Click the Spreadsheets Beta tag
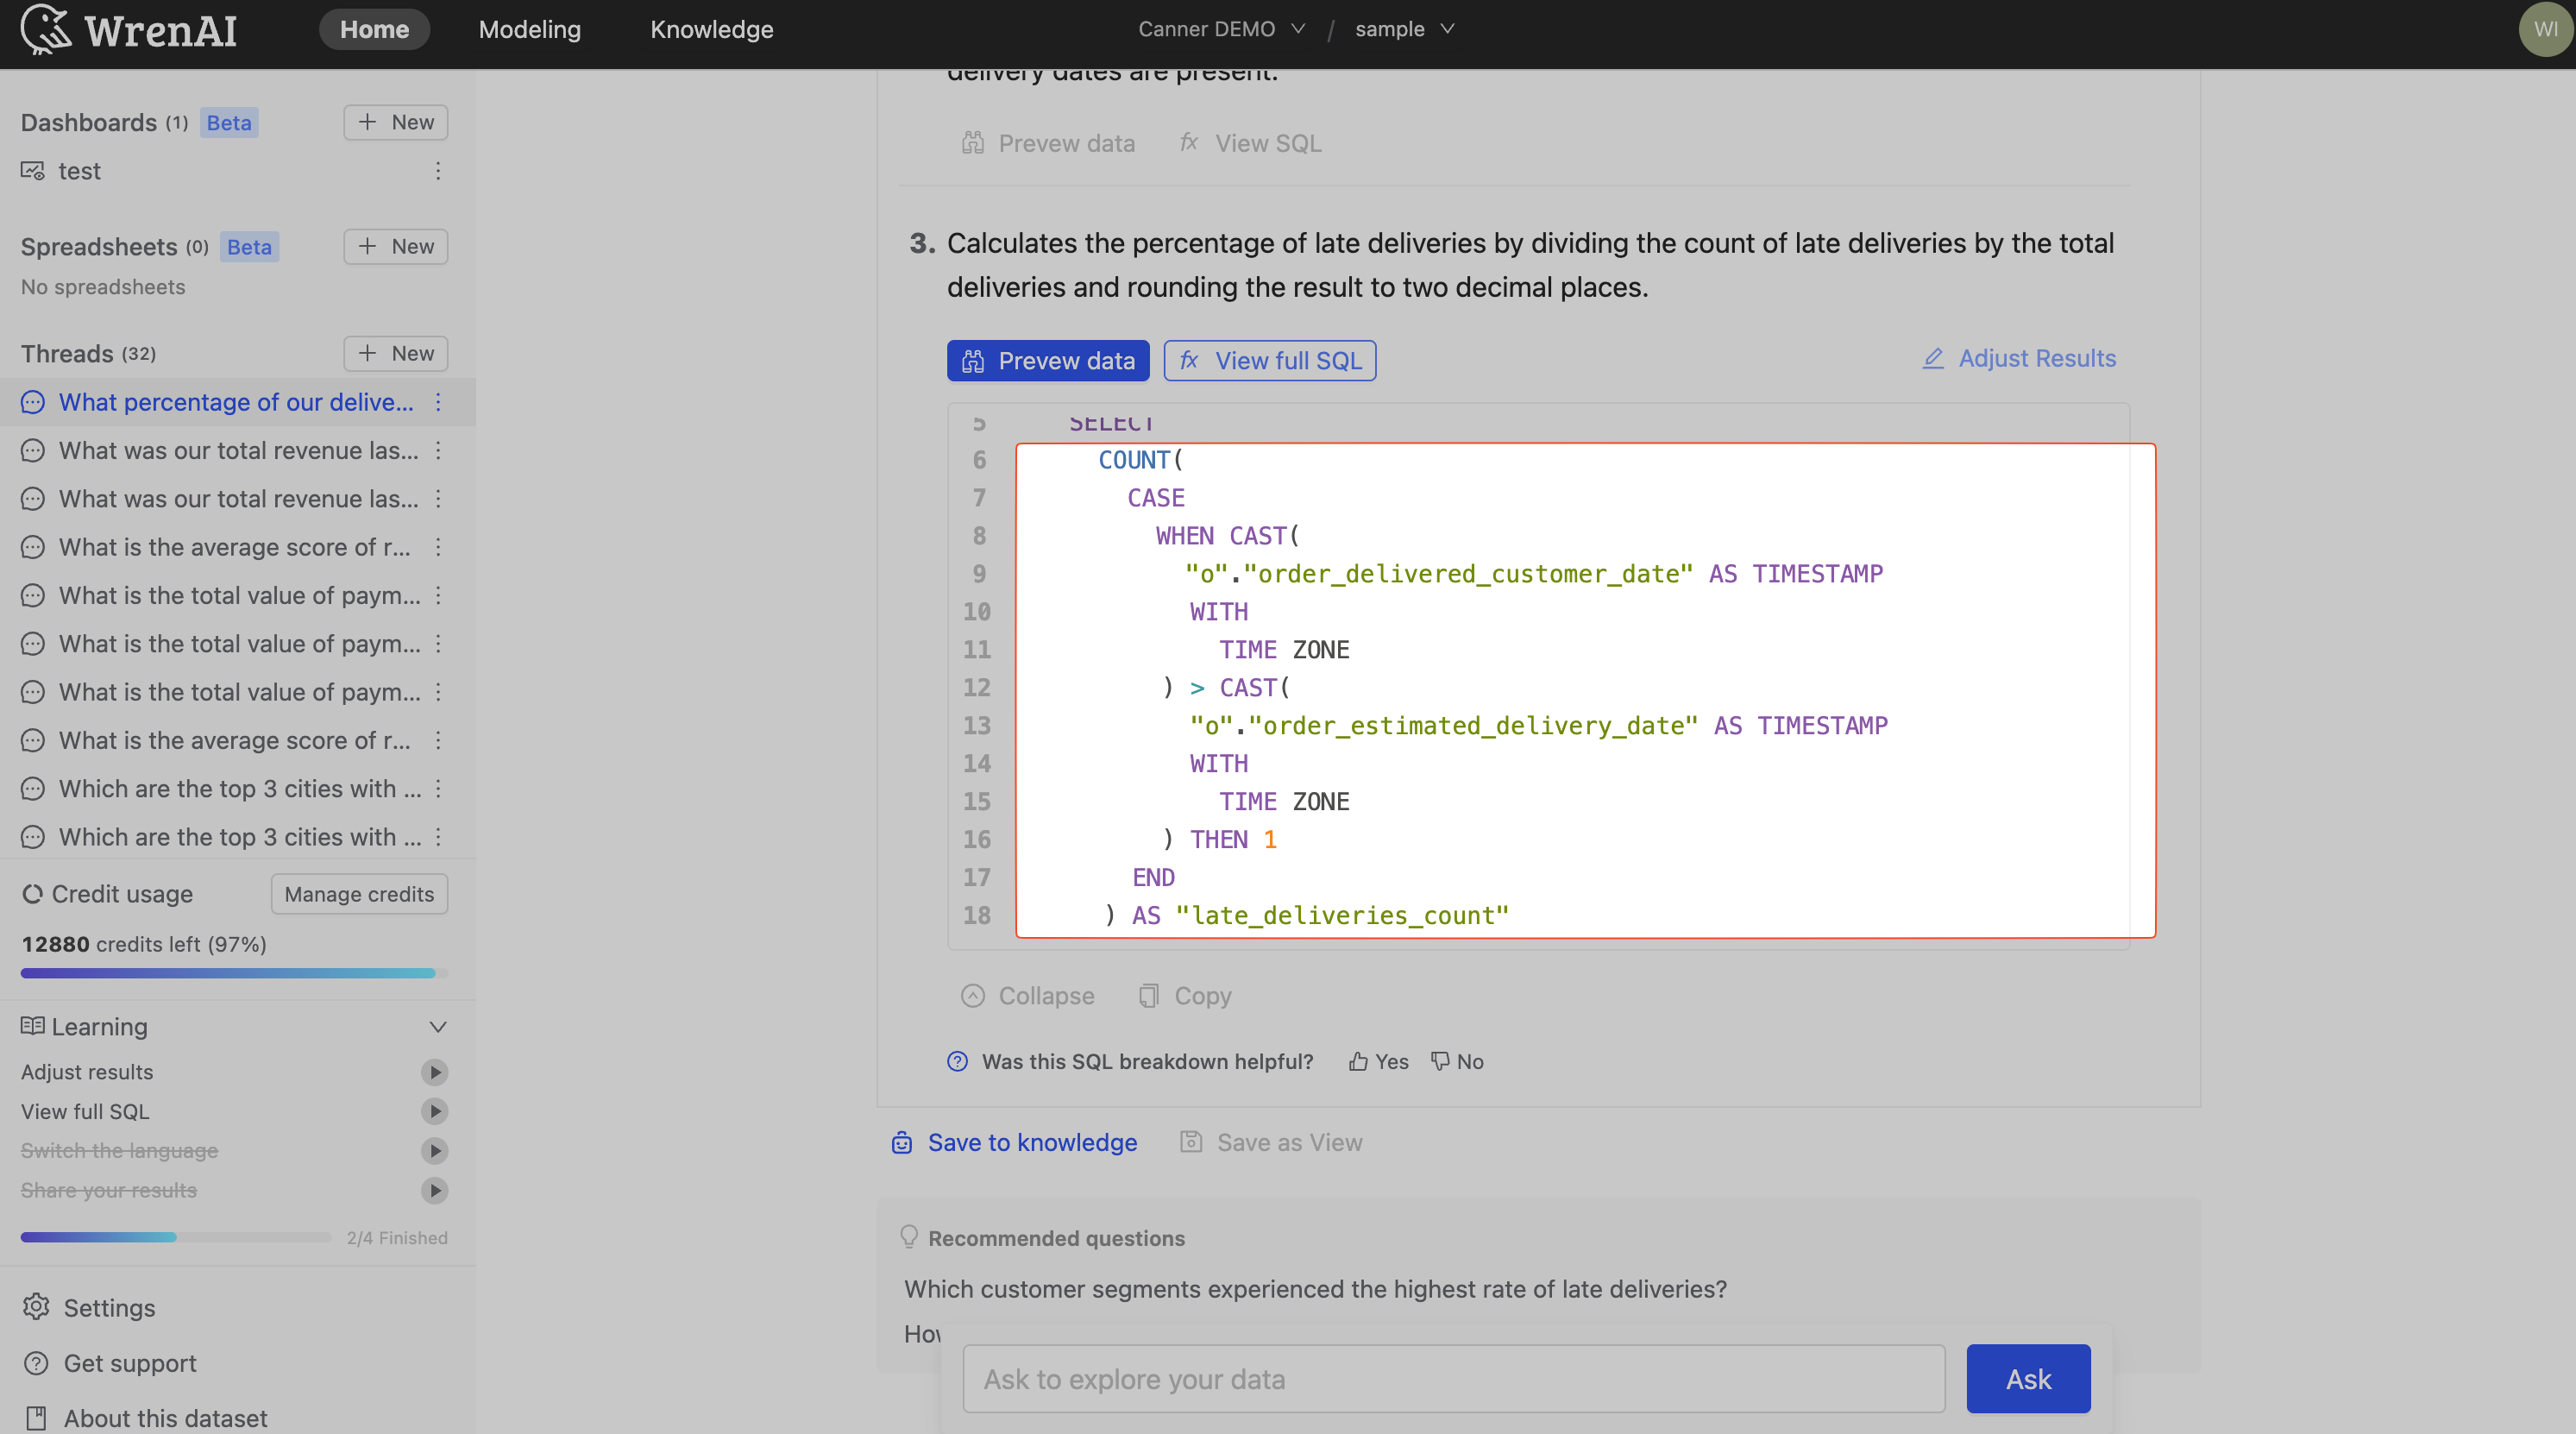This screenshot has width=2576, height=1434. click(249, 246)
